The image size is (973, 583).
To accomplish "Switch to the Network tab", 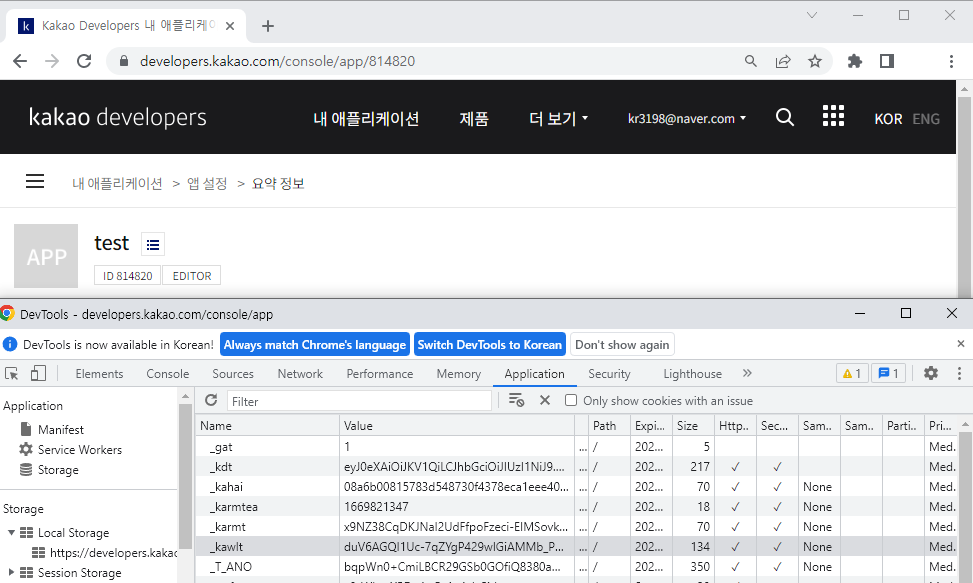I will click(300, 374).
